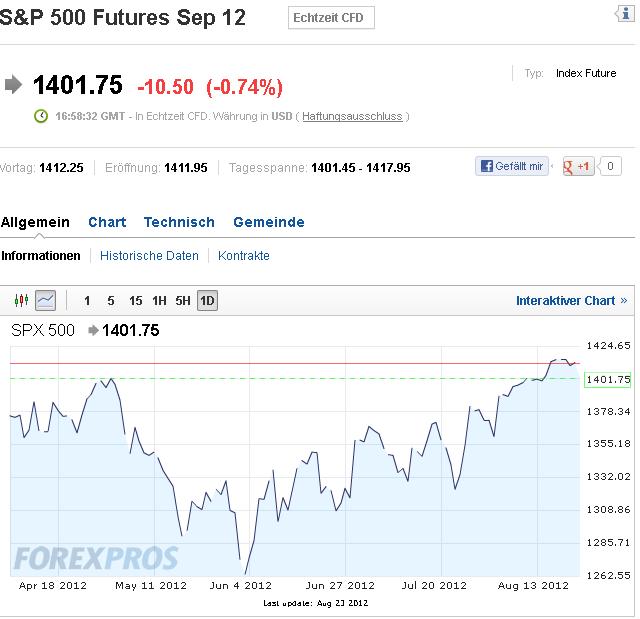640x619 pixels.
Task: Click the green clock icon
Action: (41, 116)
